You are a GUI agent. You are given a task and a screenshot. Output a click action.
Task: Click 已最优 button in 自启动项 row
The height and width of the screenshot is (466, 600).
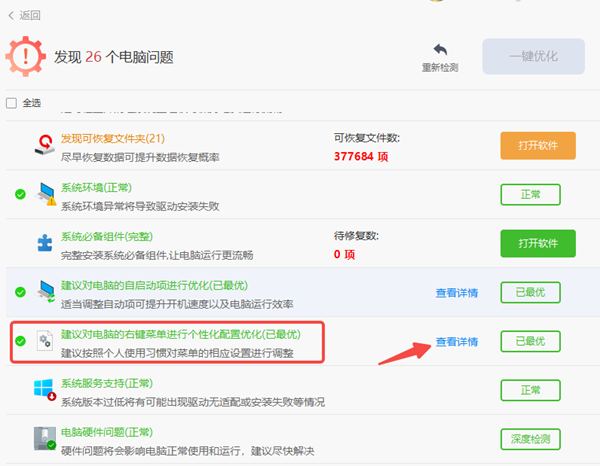click(x=530, y=292)
